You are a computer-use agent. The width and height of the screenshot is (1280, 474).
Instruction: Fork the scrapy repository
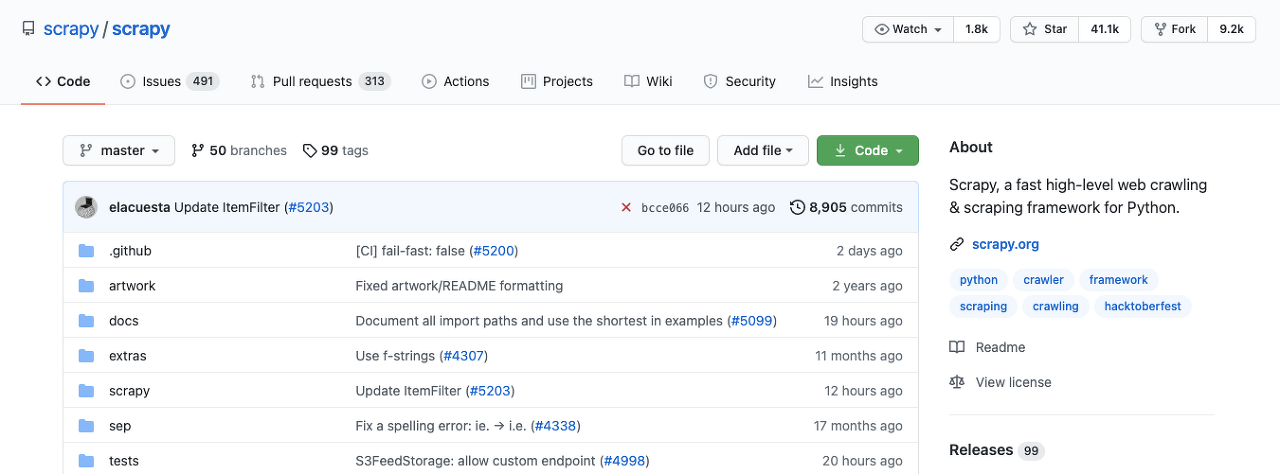1174,29
